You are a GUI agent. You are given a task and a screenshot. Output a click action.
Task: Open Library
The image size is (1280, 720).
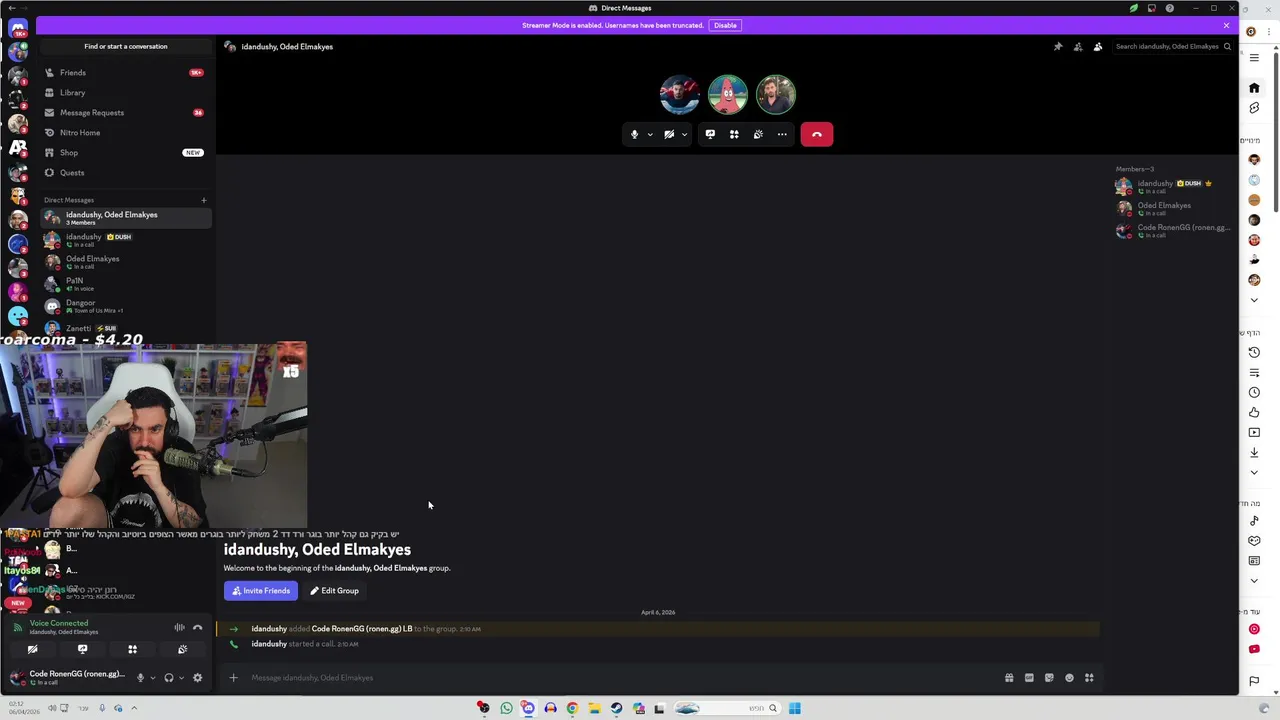pos(126,92)
